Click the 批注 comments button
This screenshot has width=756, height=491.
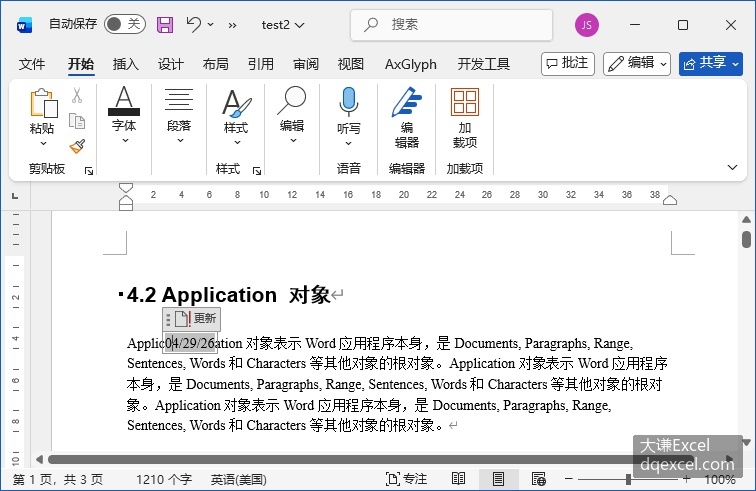pyautogui.click(x=568, y=64)
